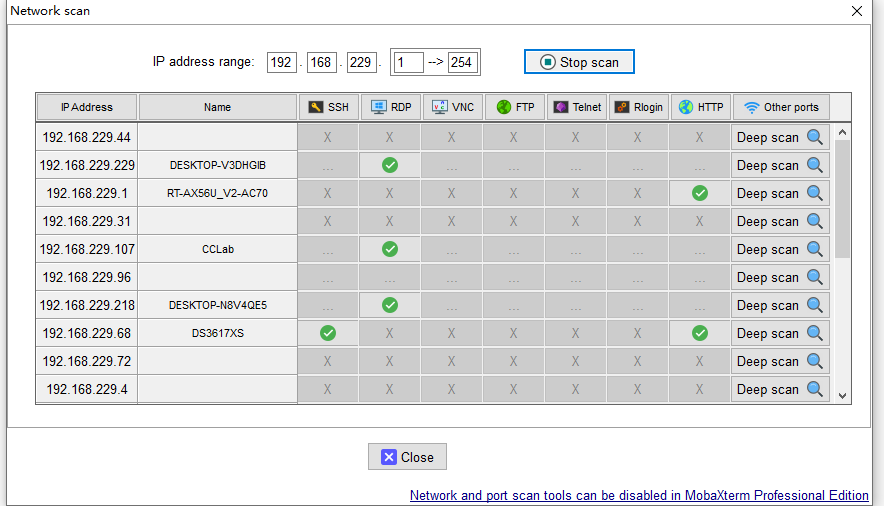Click the HTTP column header
The height and width of the screenshot is (506, 884).
pos(700,107)
